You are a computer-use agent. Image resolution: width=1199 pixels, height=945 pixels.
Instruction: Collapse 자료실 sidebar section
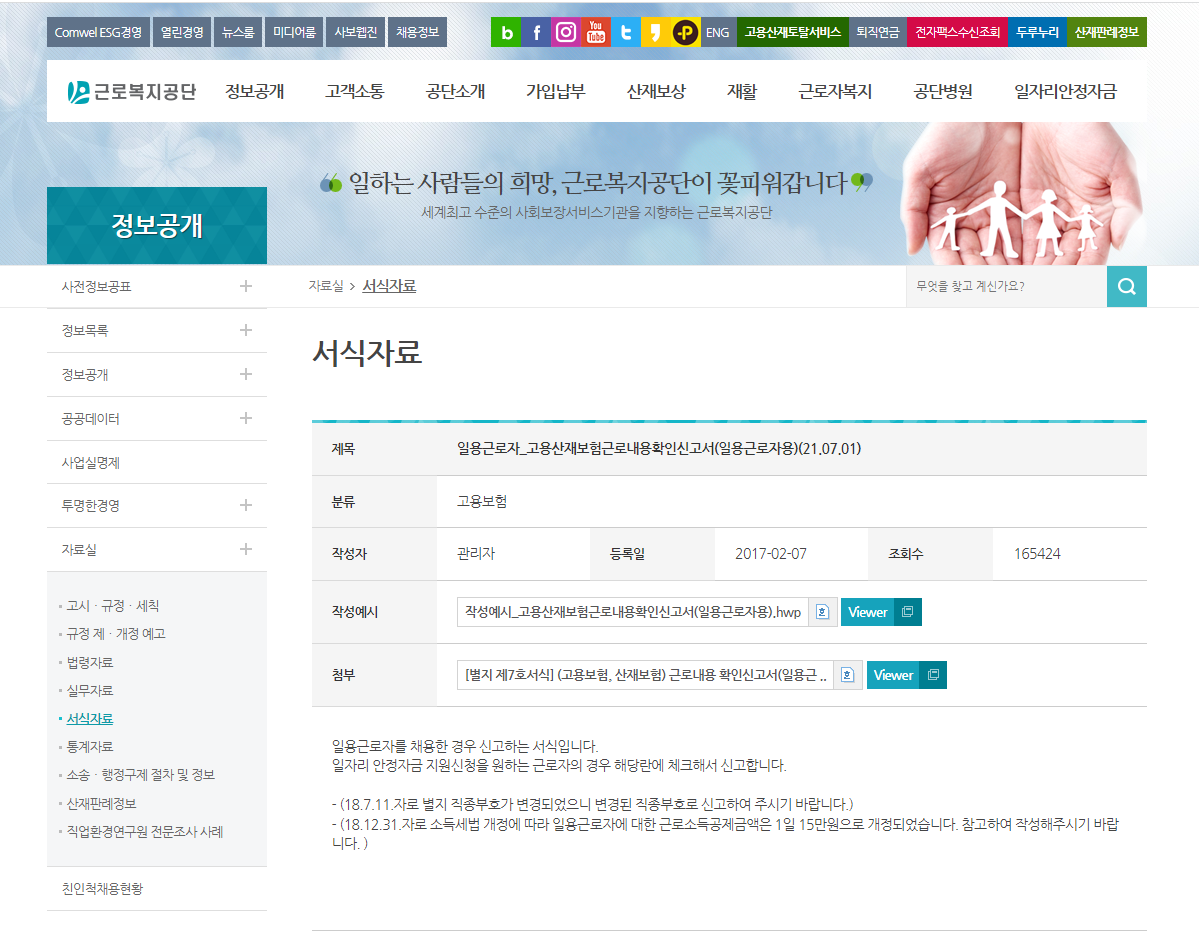[x=245, y=549]
